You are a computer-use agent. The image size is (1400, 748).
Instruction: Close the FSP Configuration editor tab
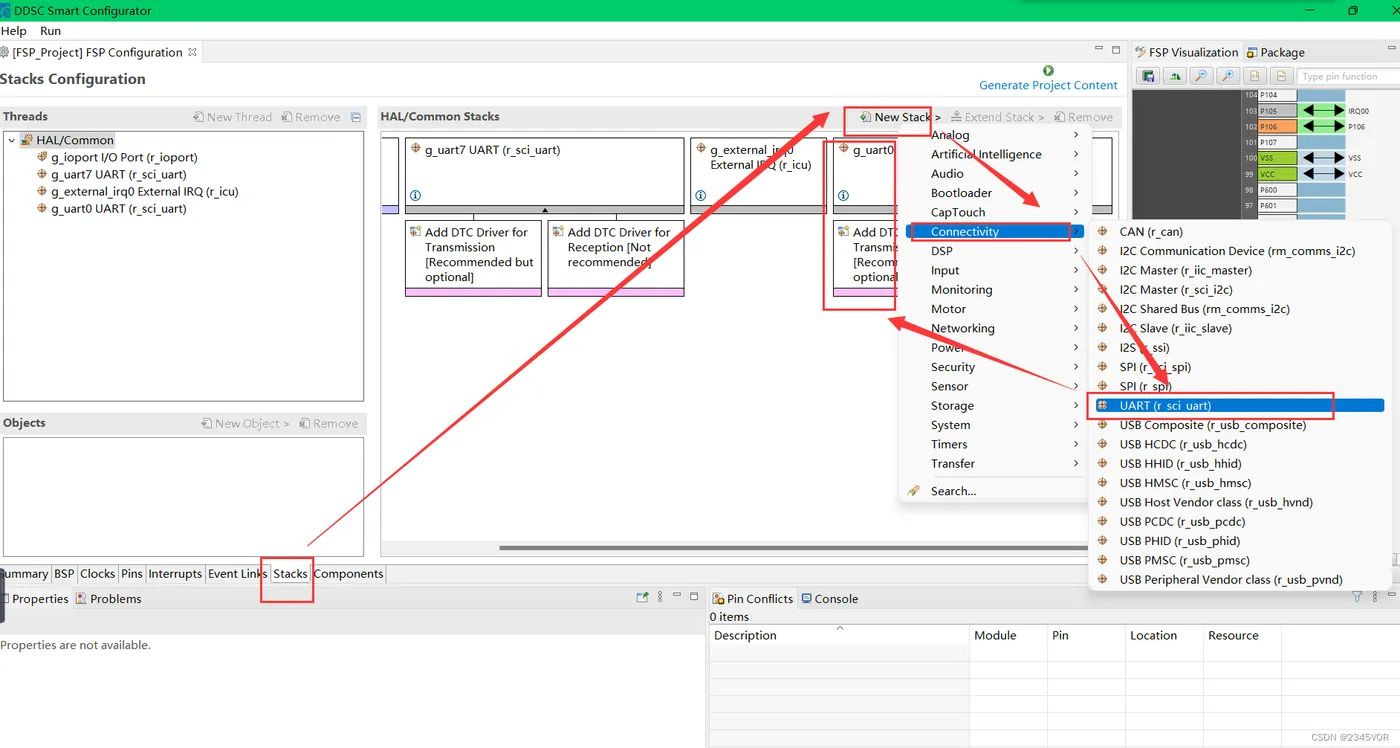click(x=193, y=52)
